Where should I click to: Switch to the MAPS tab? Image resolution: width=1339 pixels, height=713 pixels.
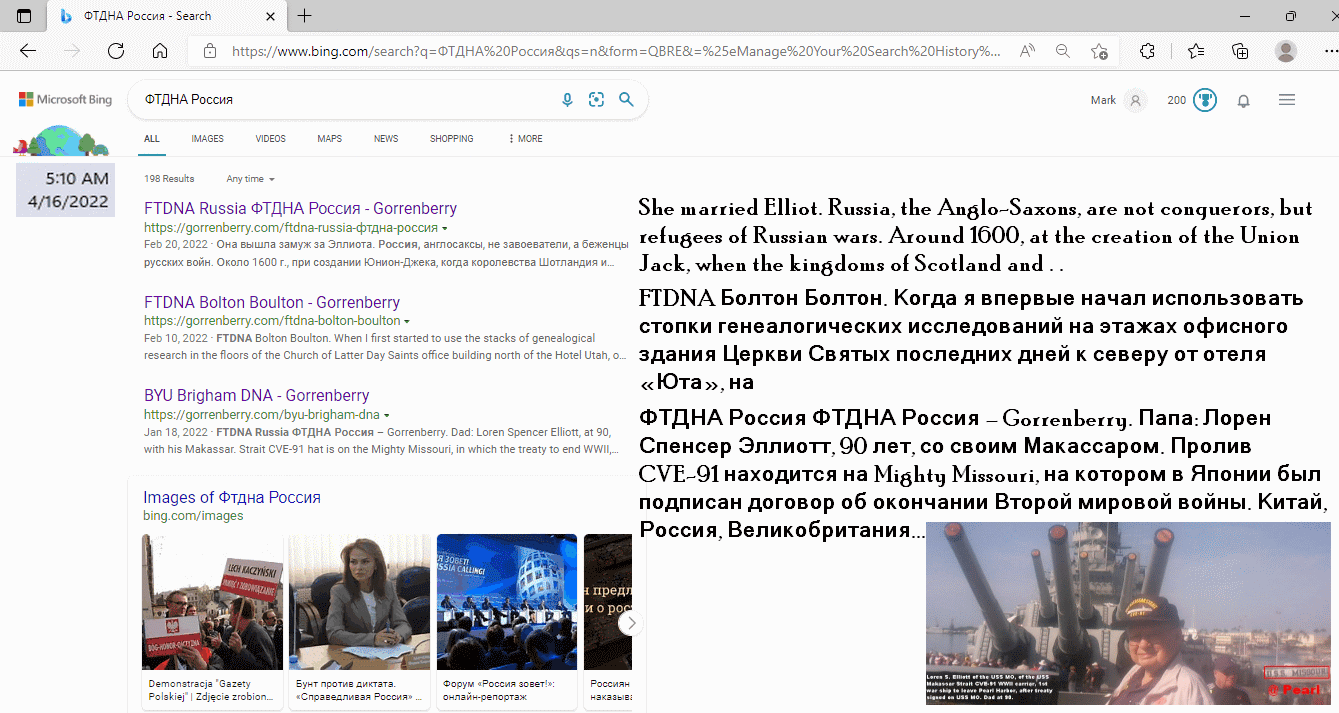point(330,139)
